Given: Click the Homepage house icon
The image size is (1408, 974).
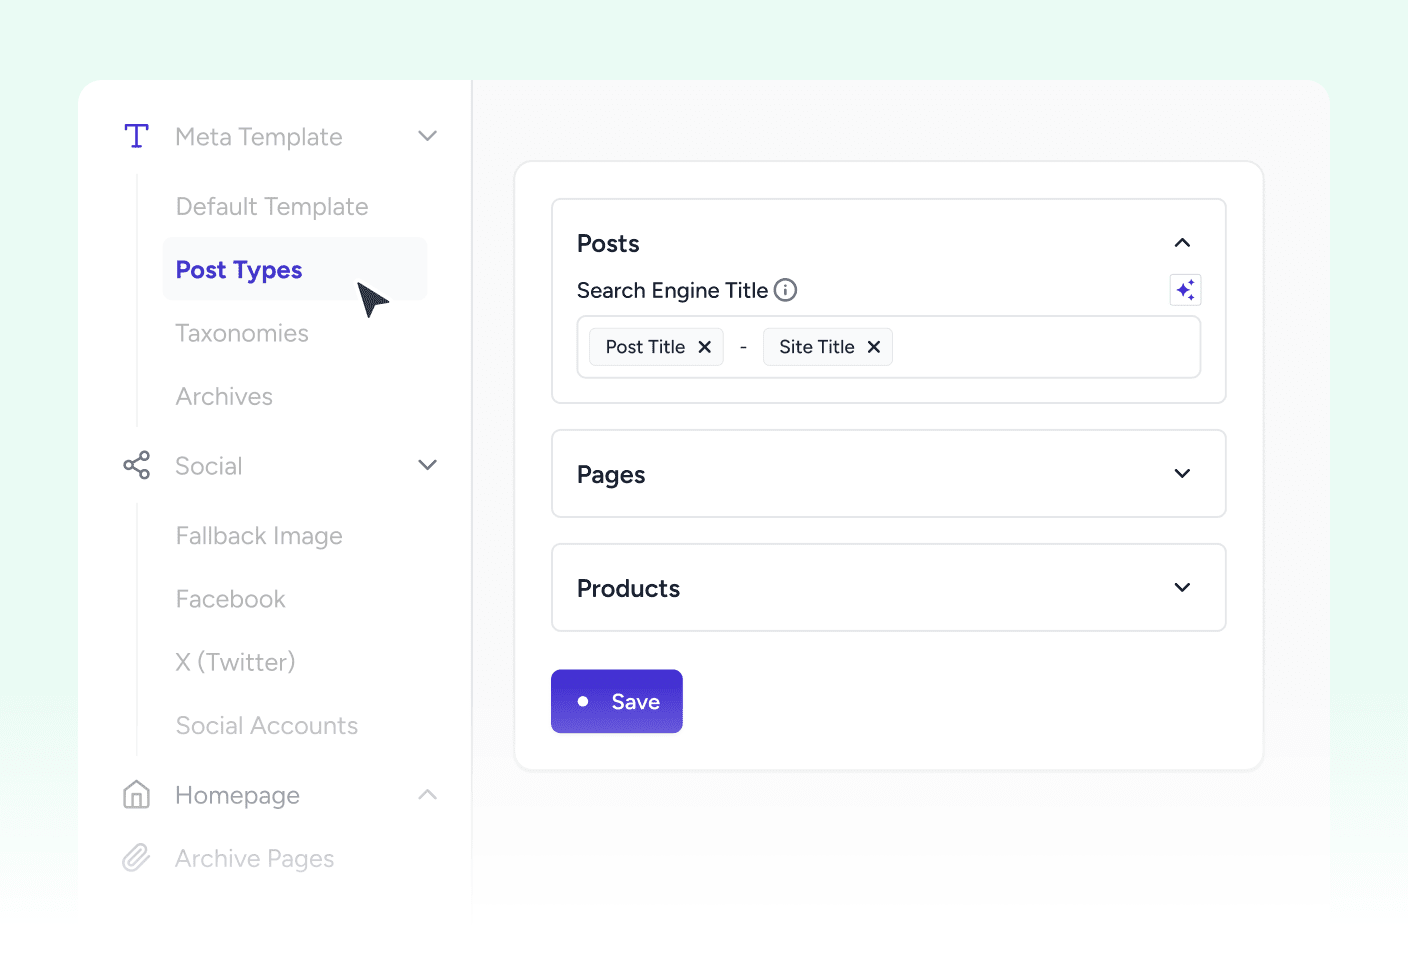Looking at the screenshot, I should click(137, 795).
